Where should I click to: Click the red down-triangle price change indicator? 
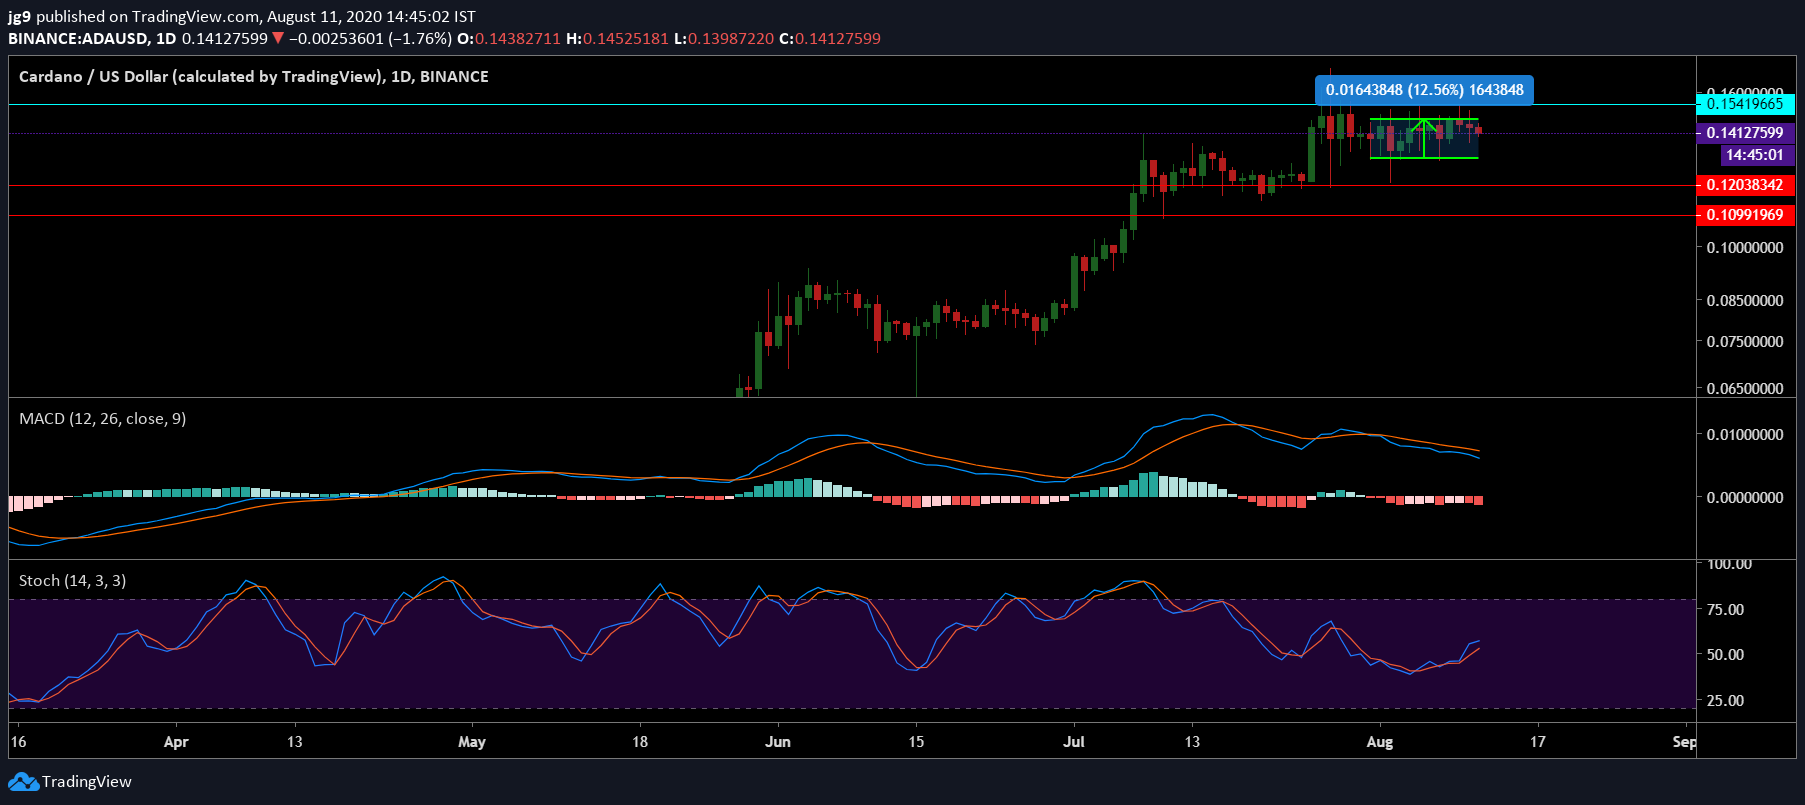278,39
